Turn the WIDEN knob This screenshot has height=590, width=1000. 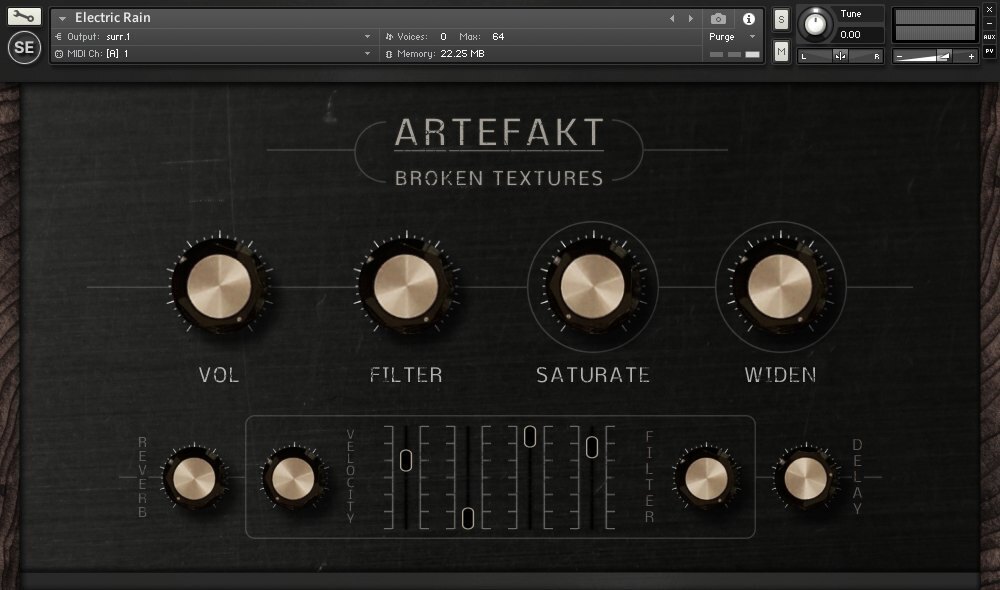pos(780,286)
